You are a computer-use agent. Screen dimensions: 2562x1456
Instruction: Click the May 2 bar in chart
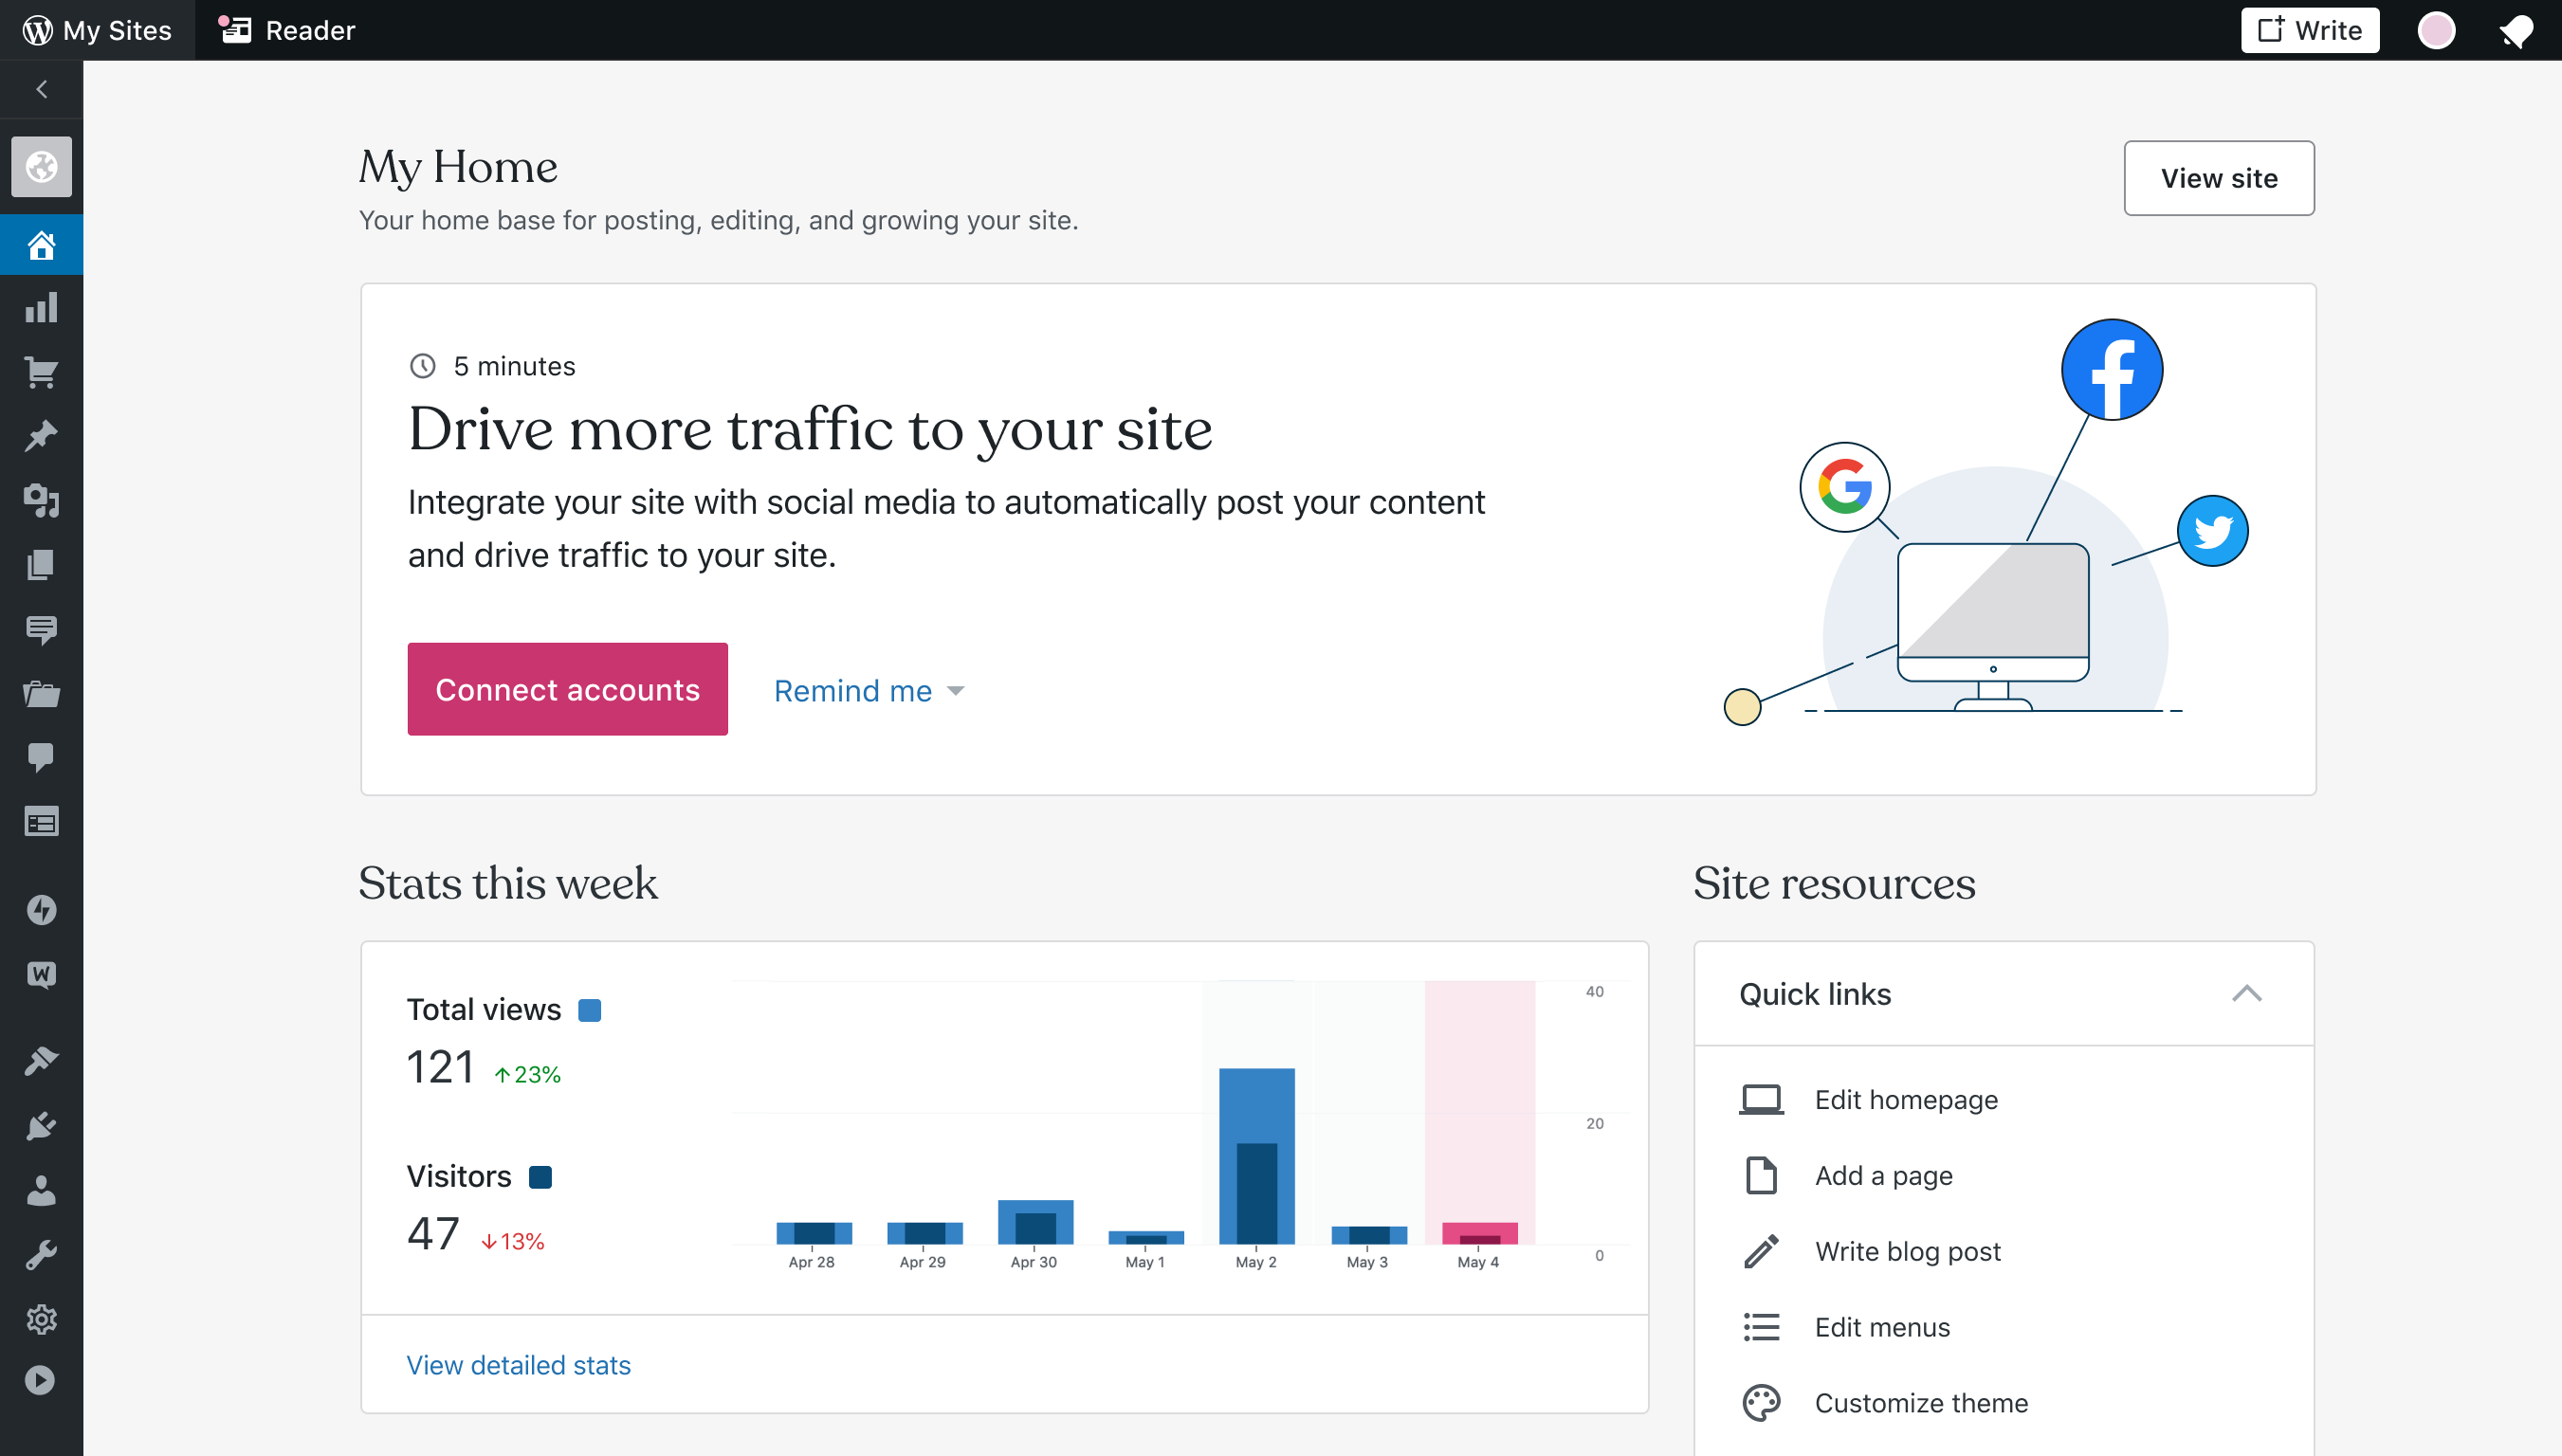(1256, 1155)
